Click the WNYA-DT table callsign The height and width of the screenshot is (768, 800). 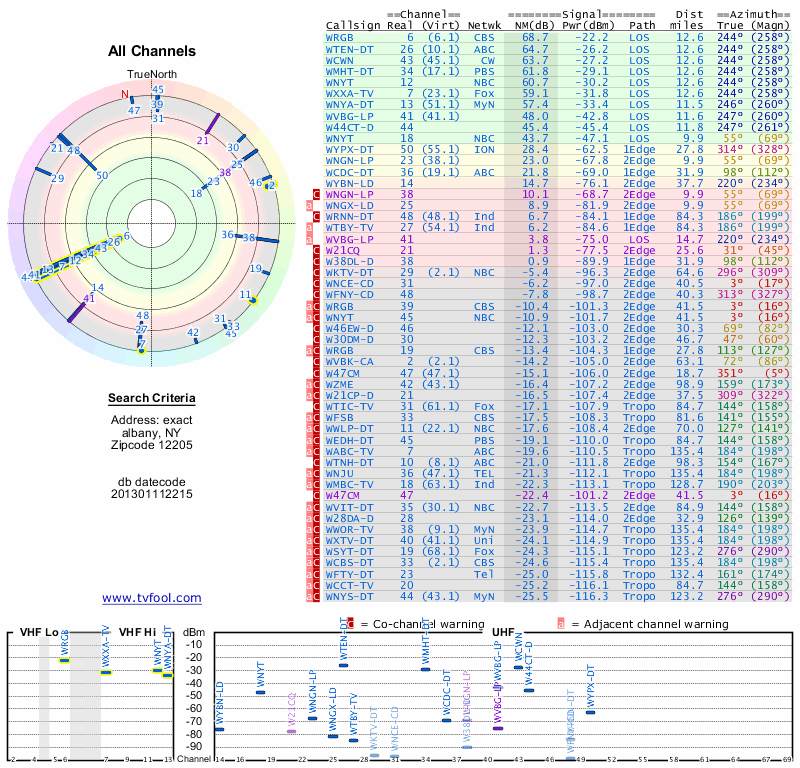(x=349, y=105)
